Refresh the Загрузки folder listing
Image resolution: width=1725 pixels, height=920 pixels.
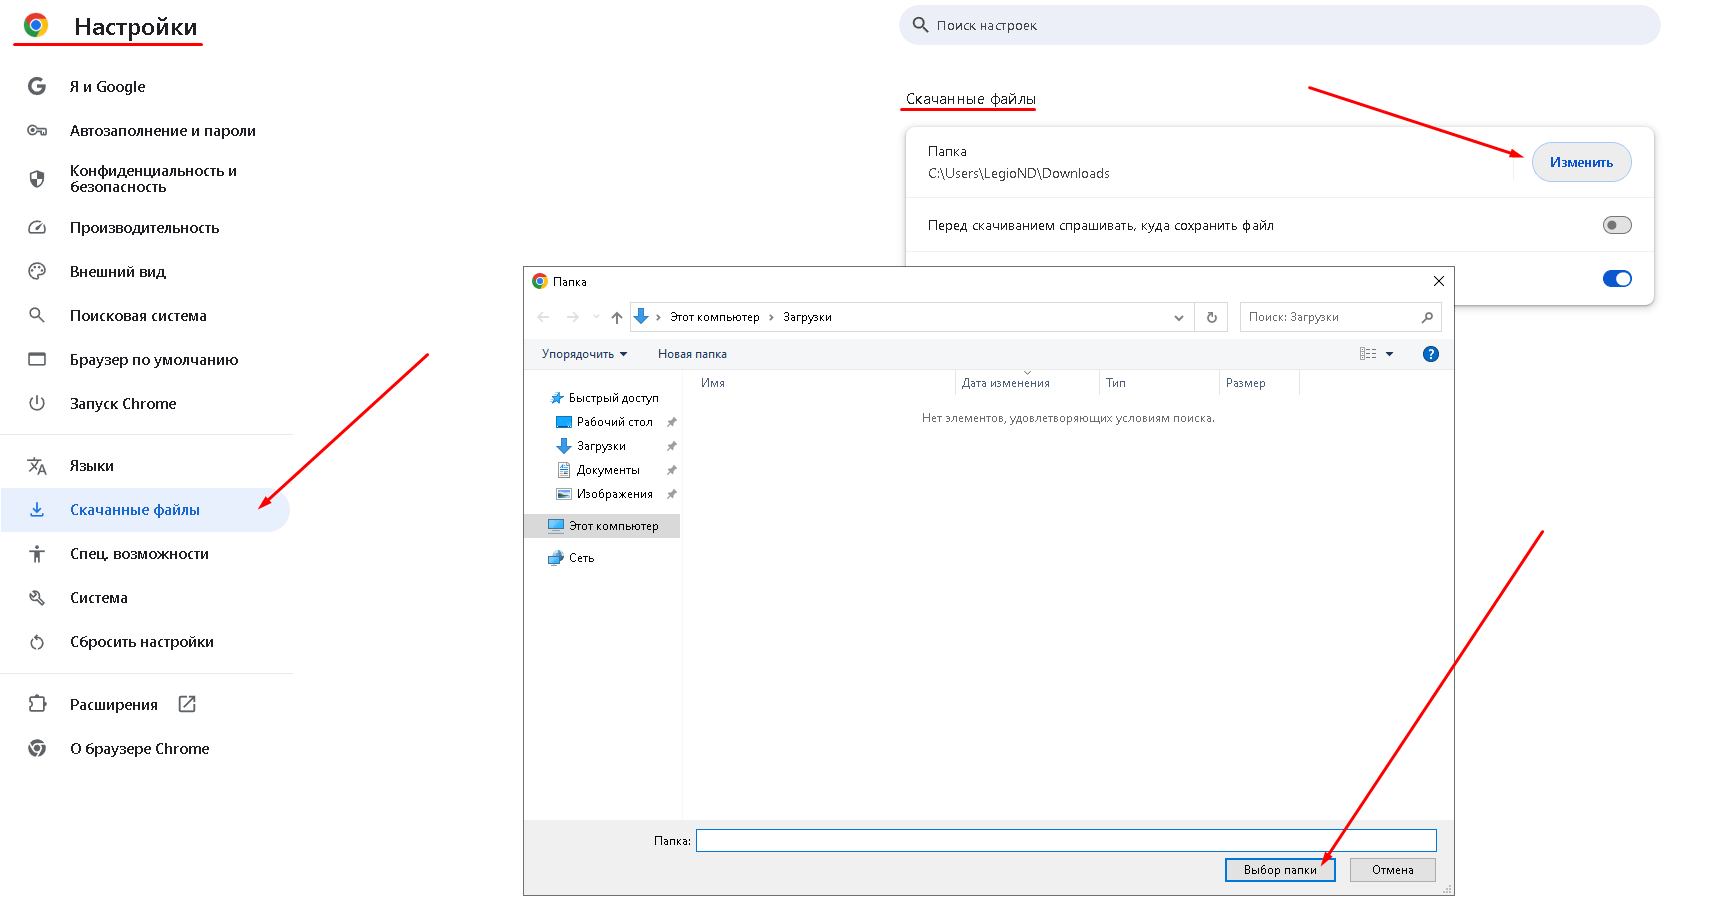(1212, 317)
